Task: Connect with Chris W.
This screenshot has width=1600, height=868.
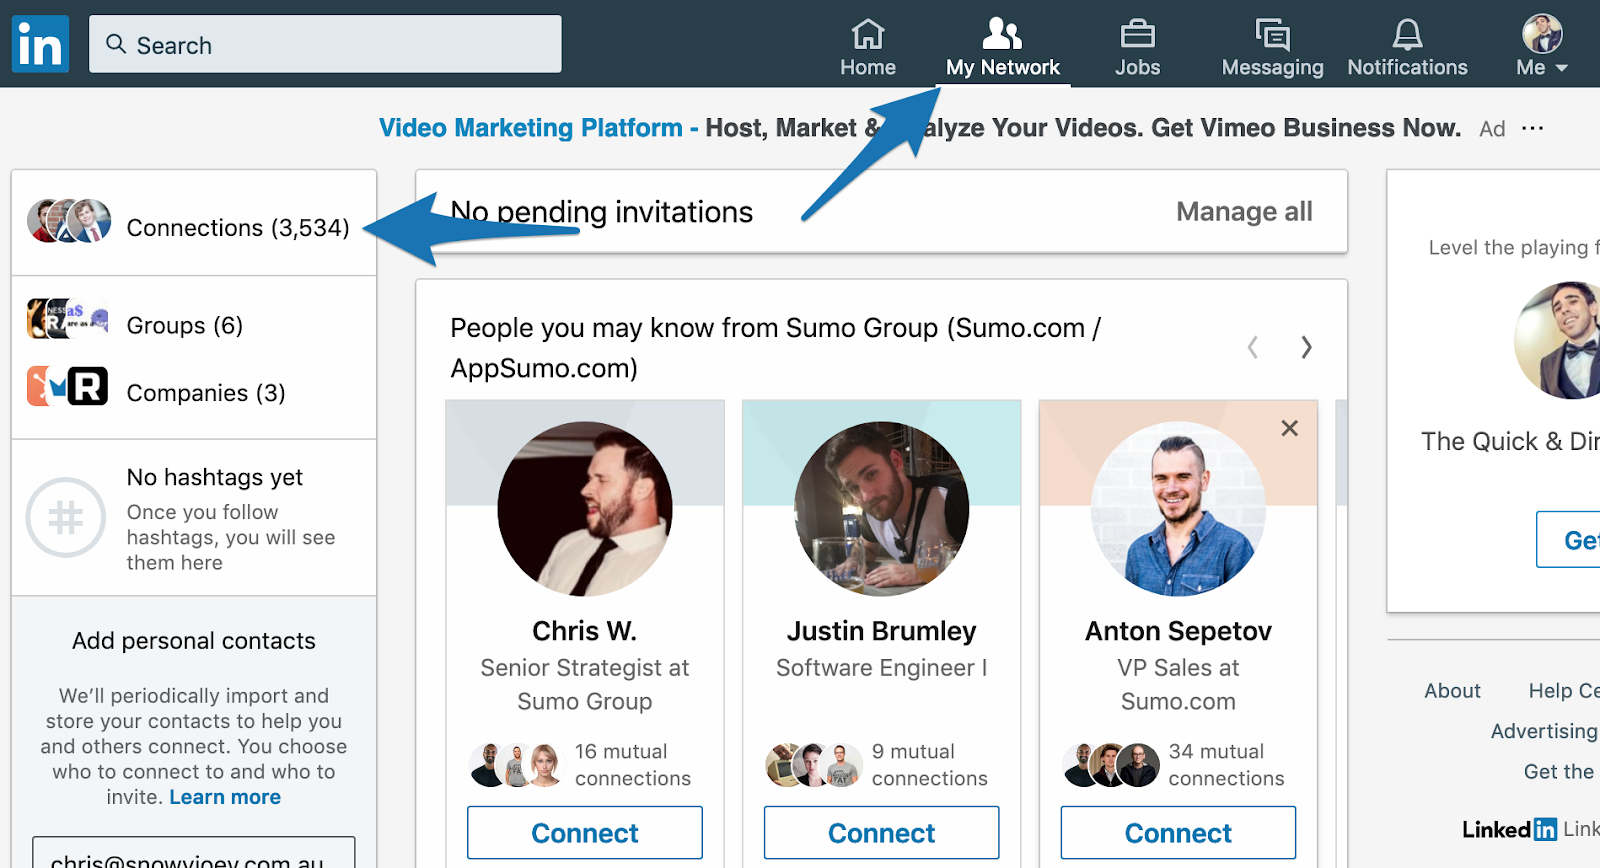Action: (x=585, y=833)
